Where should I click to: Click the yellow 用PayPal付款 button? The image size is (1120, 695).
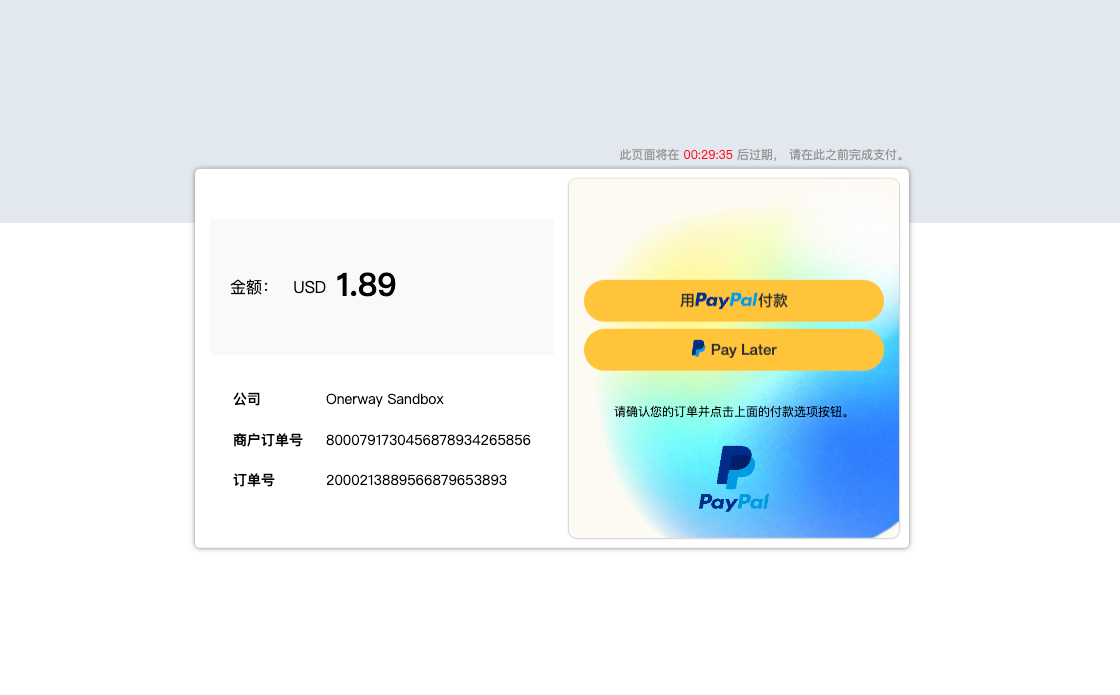[733, 300]
